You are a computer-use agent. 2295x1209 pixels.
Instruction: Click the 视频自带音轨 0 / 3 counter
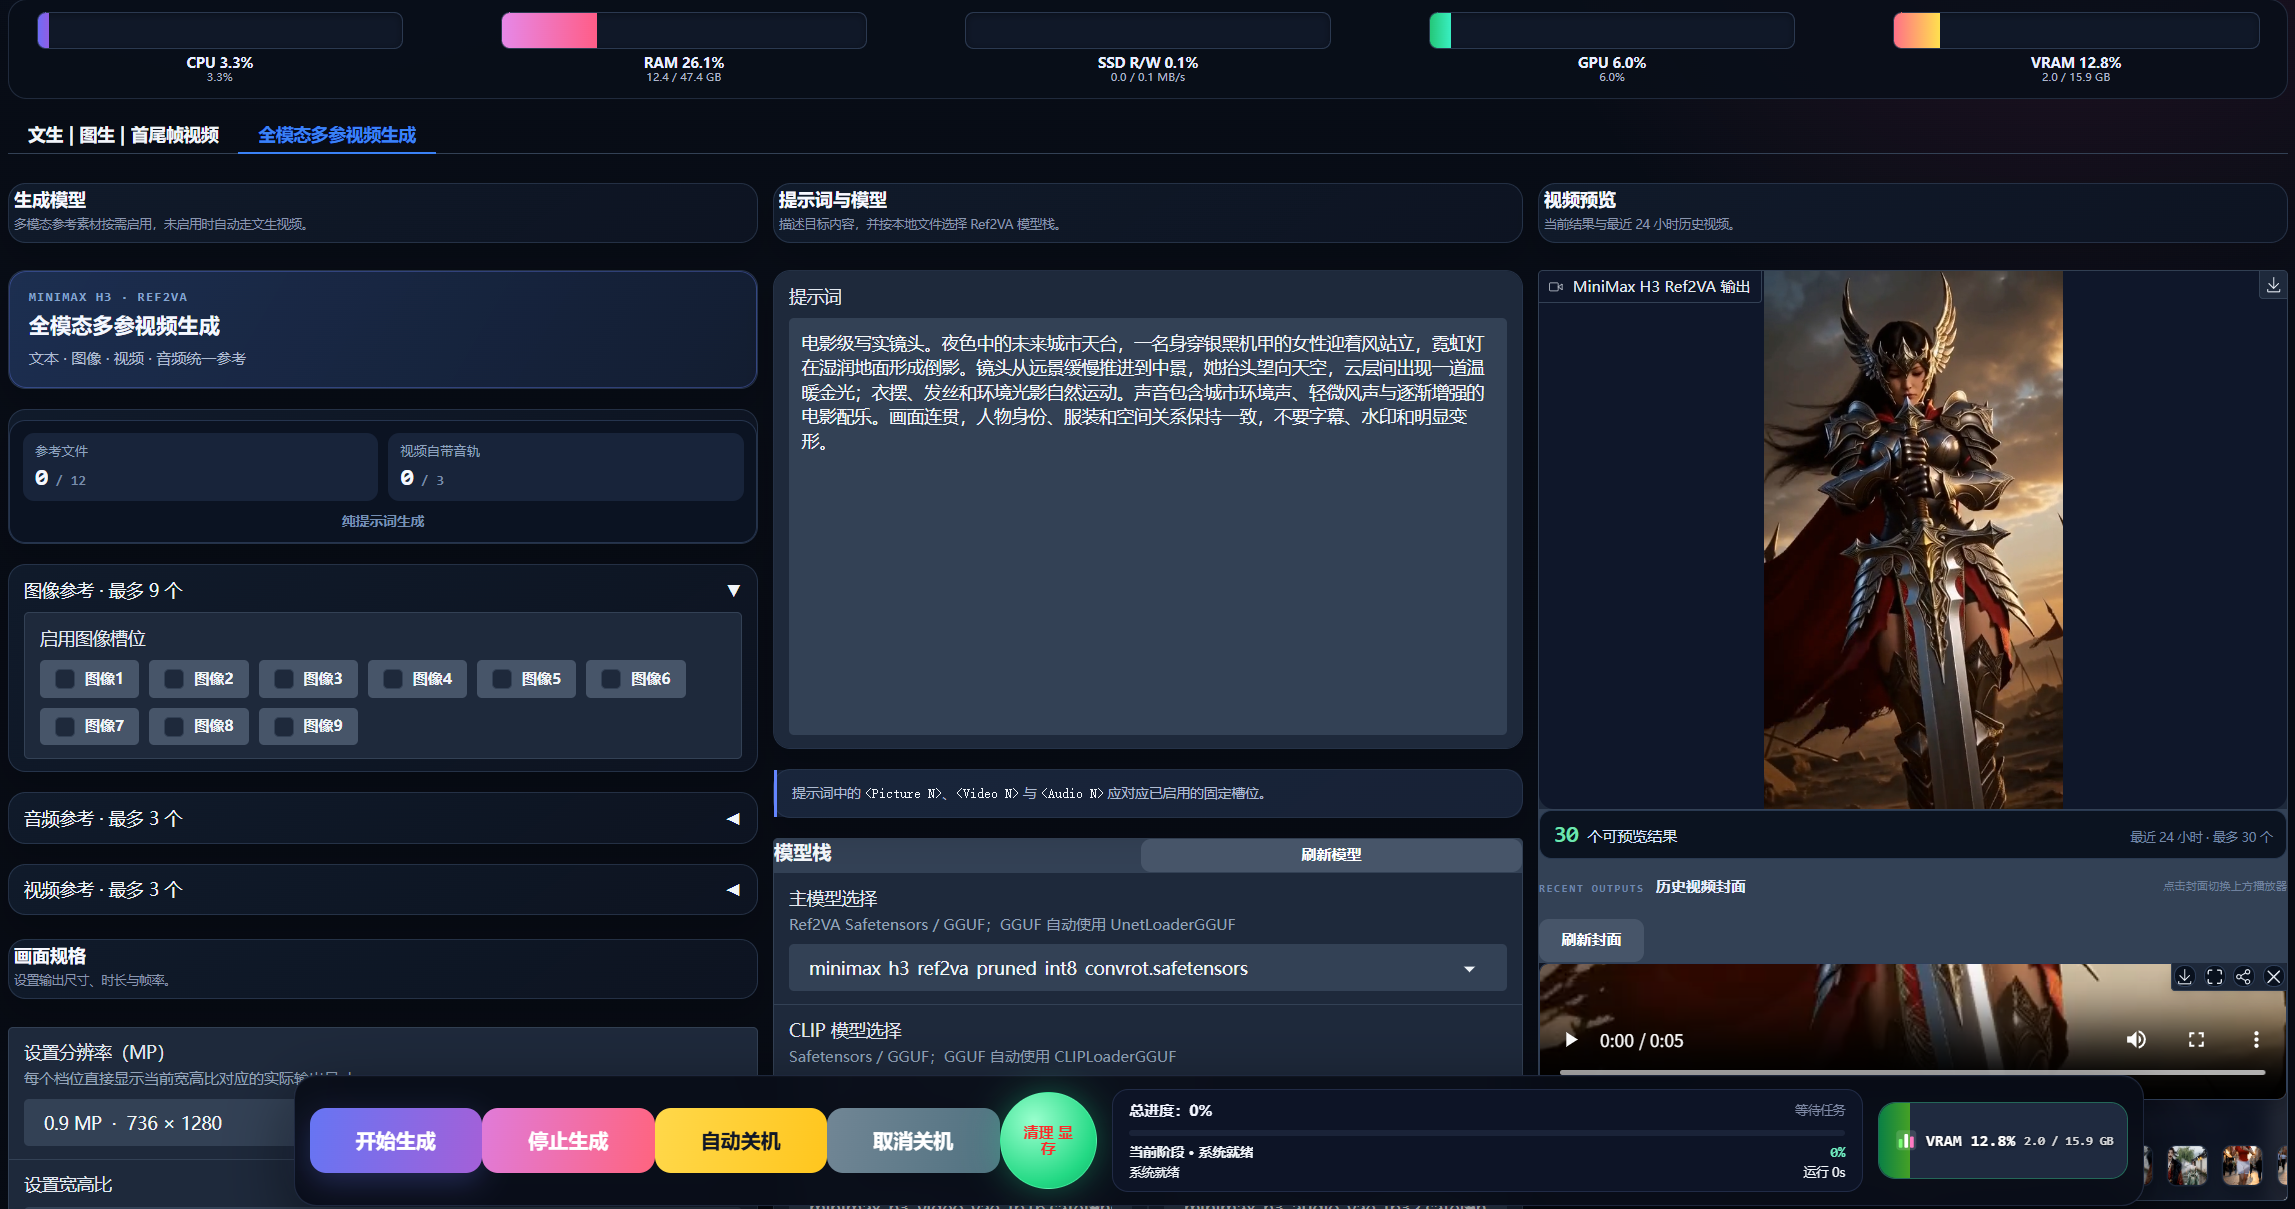click(565, 466)
